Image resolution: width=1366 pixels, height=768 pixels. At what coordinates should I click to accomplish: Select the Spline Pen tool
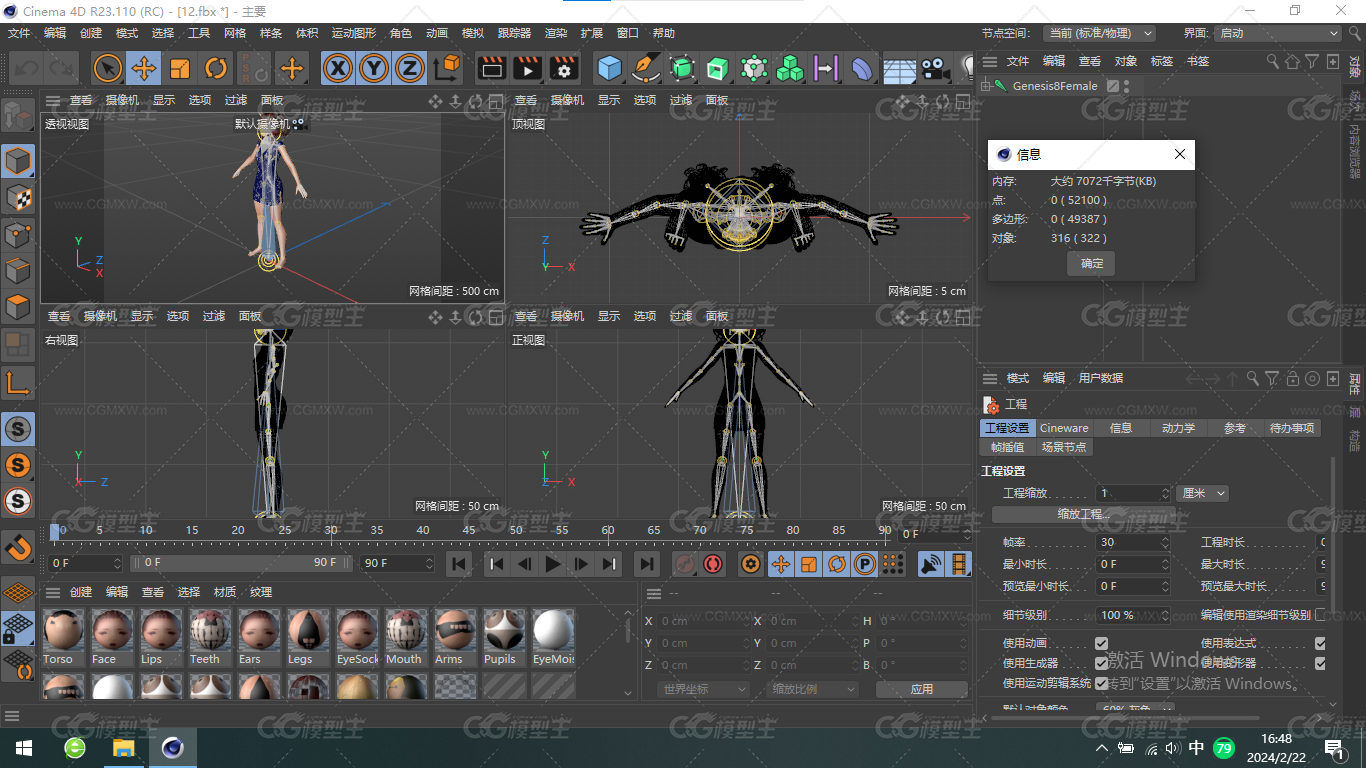click(x=646, y=68)
